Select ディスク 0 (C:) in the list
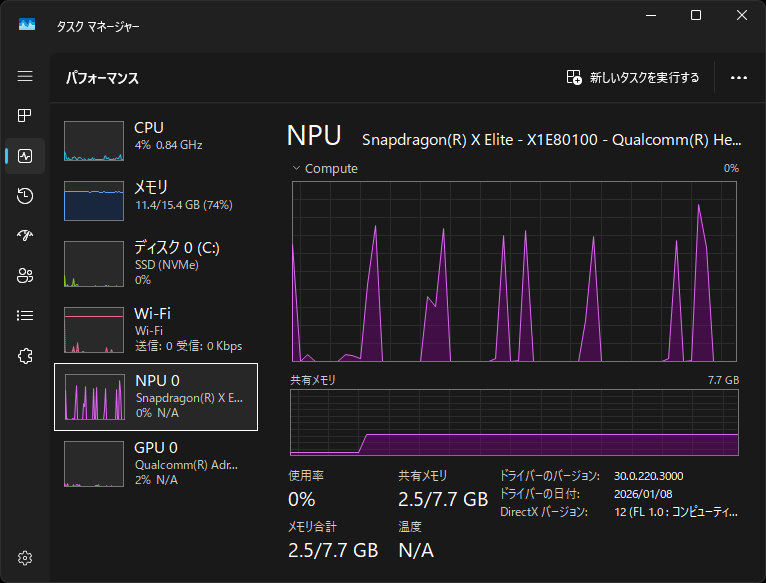766x583 pixels. (156, 263)
